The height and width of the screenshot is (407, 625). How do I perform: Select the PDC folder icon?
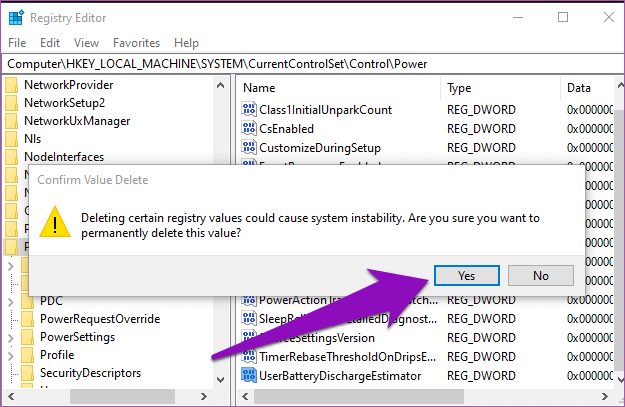(x=28, y=301)
